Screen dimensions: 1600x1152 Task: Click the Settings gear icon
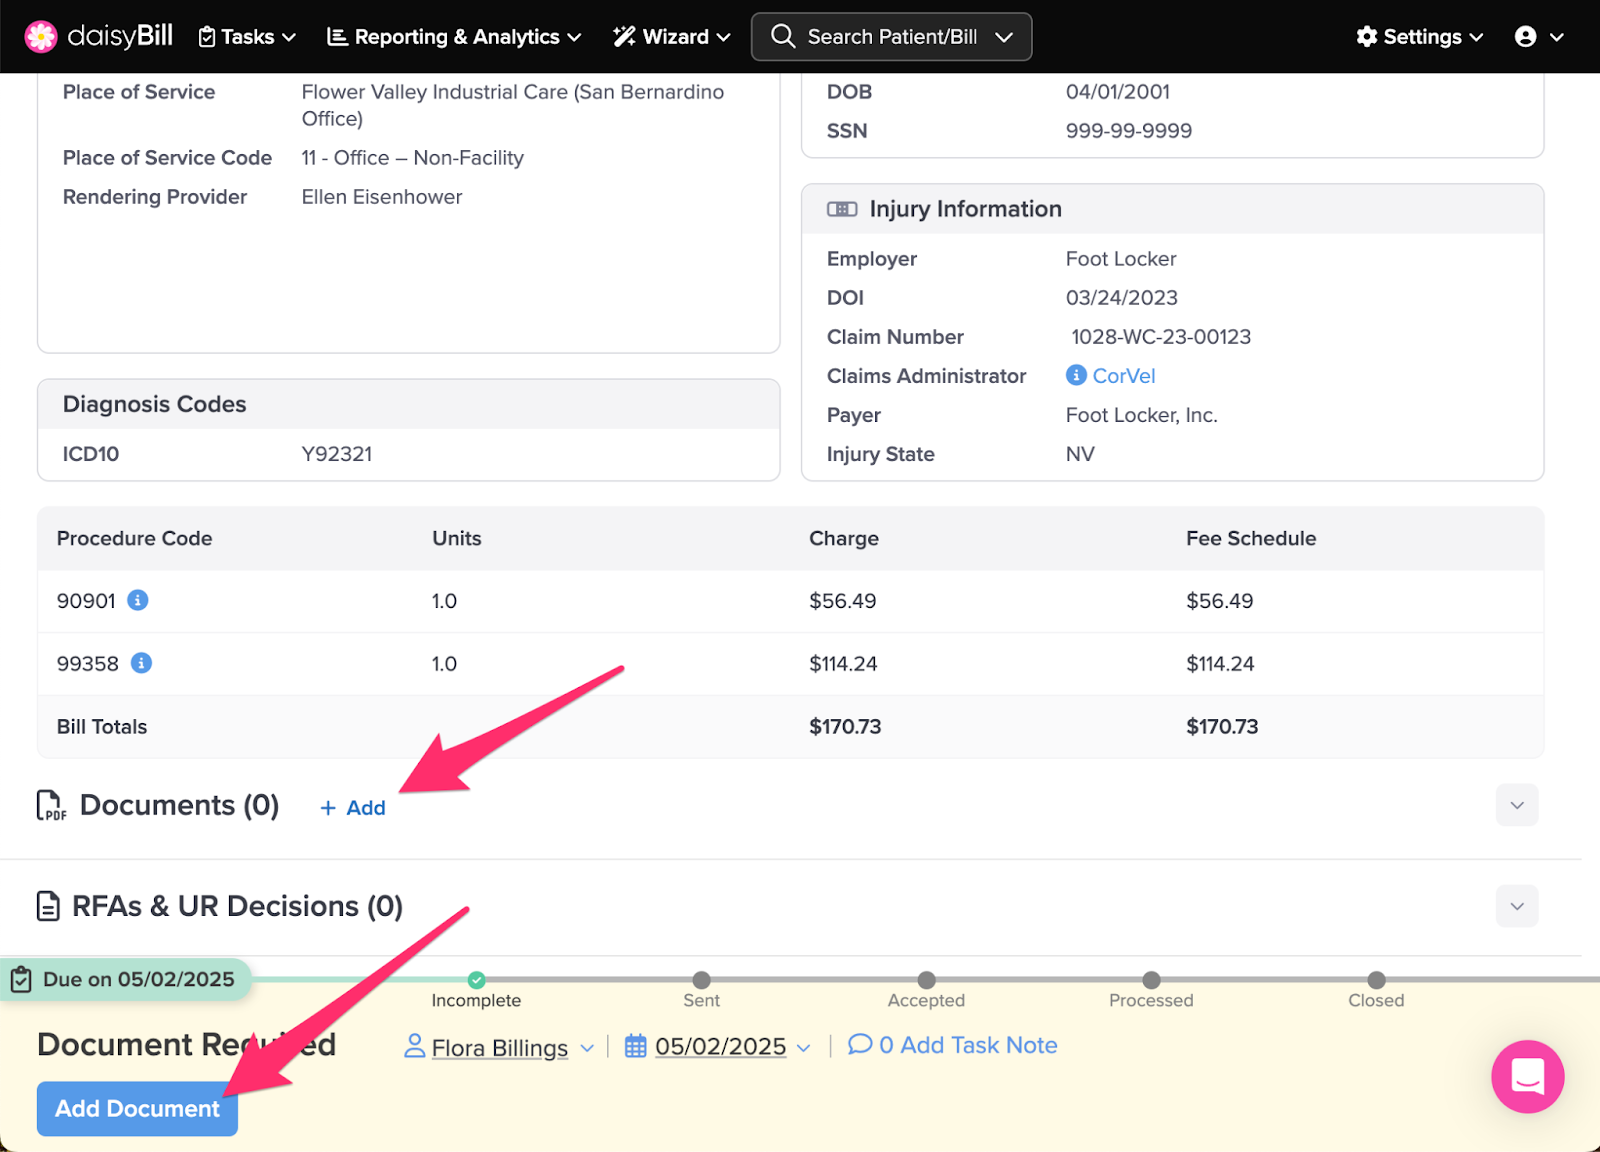pyautogui.click(x=1367, y=37)
